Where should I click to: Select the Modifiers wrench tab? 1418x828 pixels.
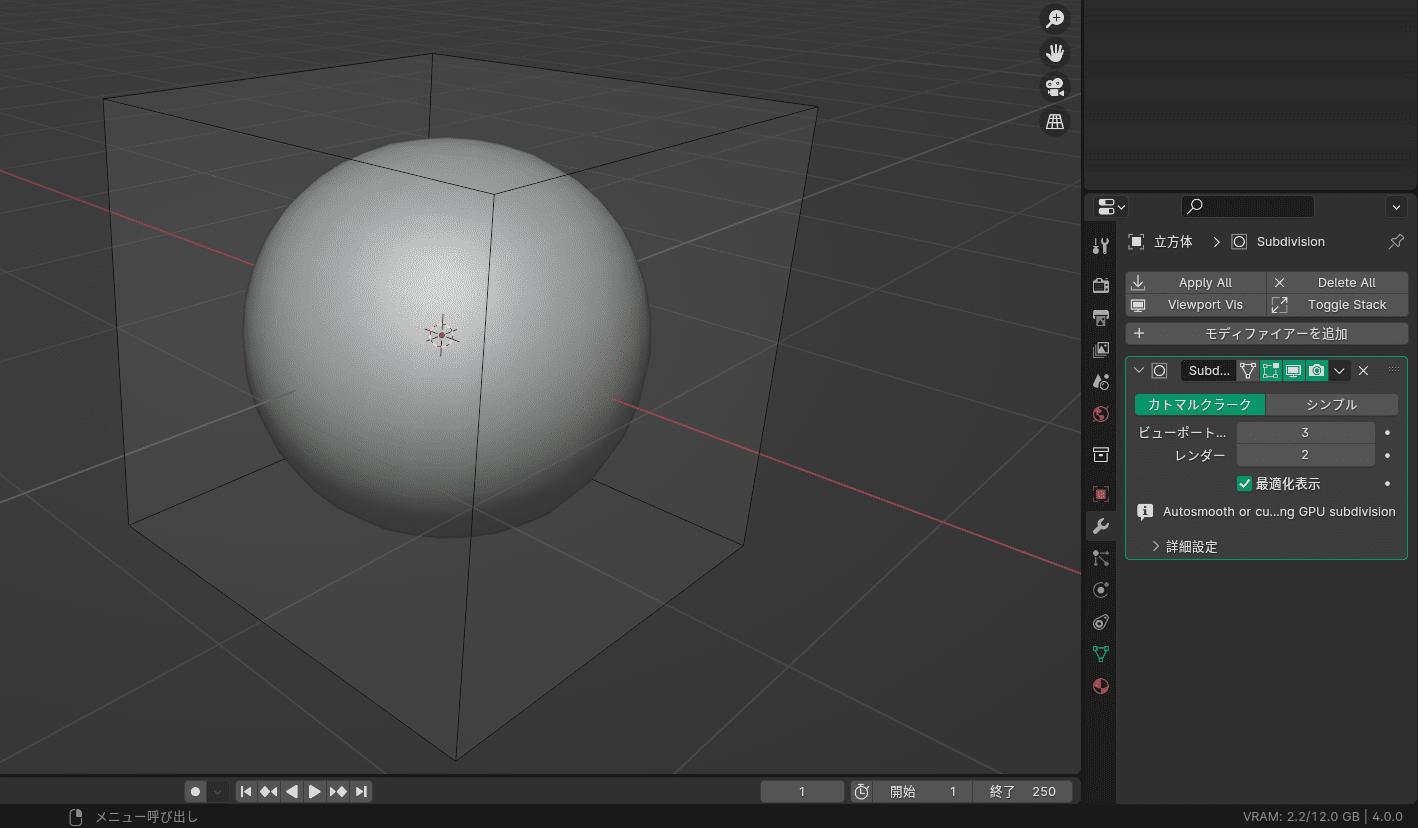1101,526
